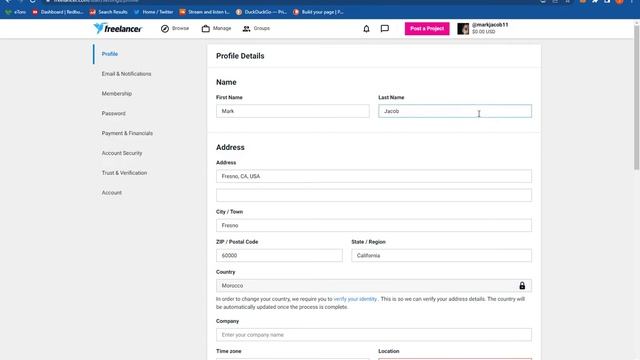Click the lock icon in Country field
Viewport: 640px width, 360px height.
(x=522, y=286)
